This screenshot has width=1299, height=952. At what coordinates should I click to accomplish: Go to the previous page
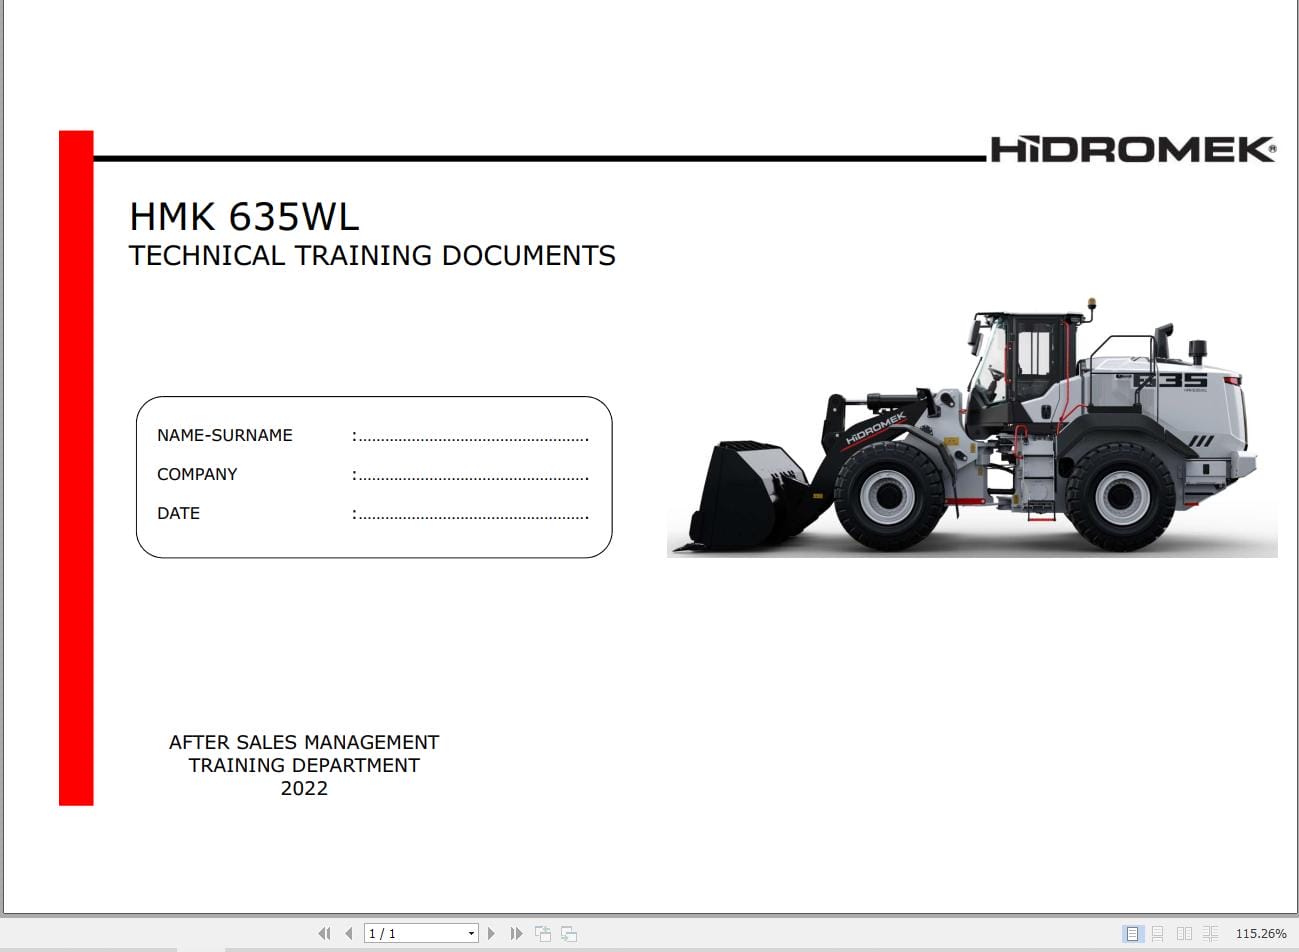tap(348, 933)
